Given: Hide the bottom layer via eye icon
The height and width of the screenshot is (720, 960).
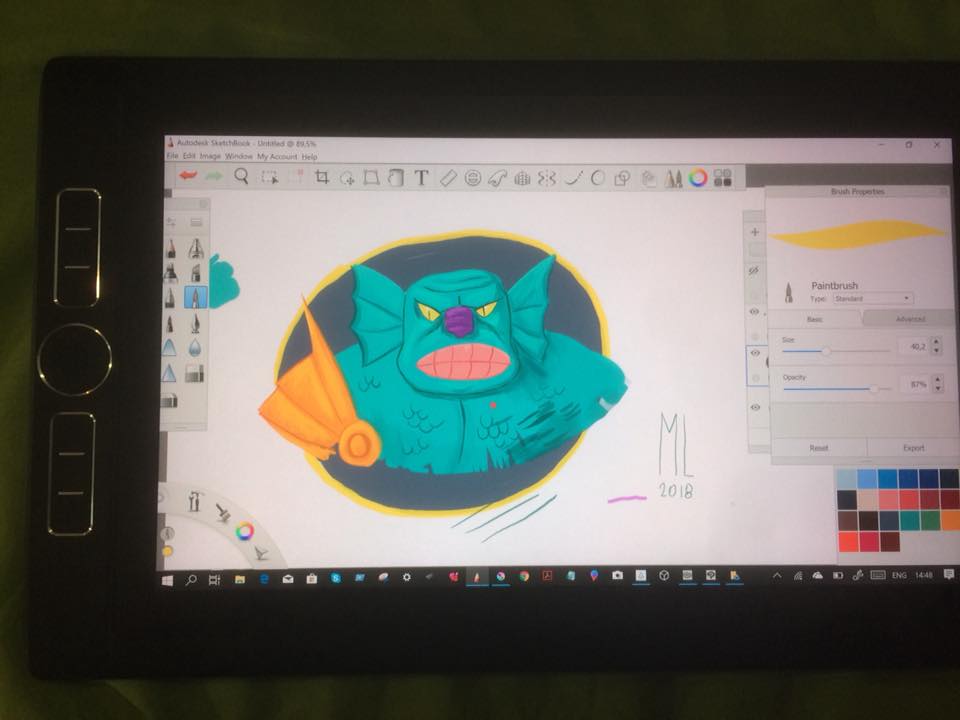Looking at the screenshot, I should pos(756,407).
